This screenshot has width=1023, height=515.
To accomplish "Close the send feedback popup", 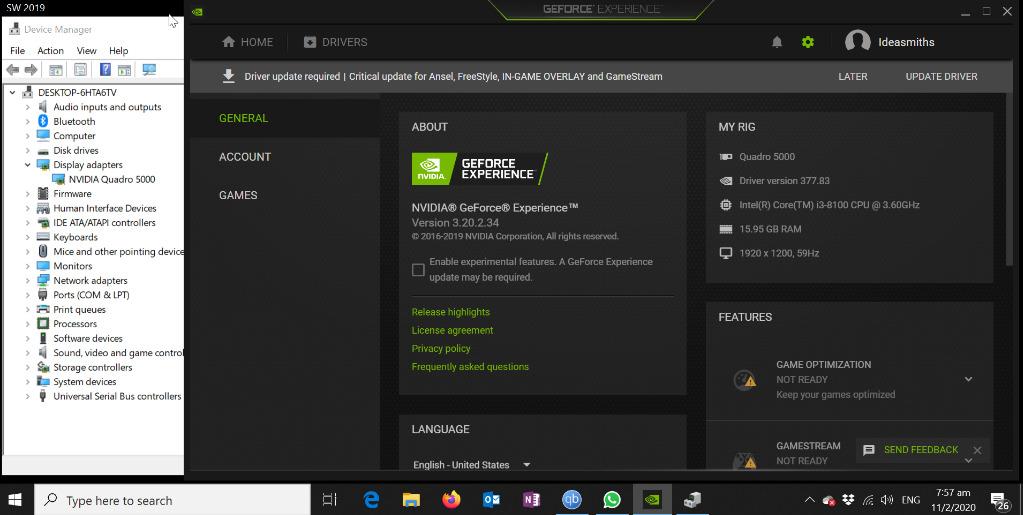I will [977, 450].
